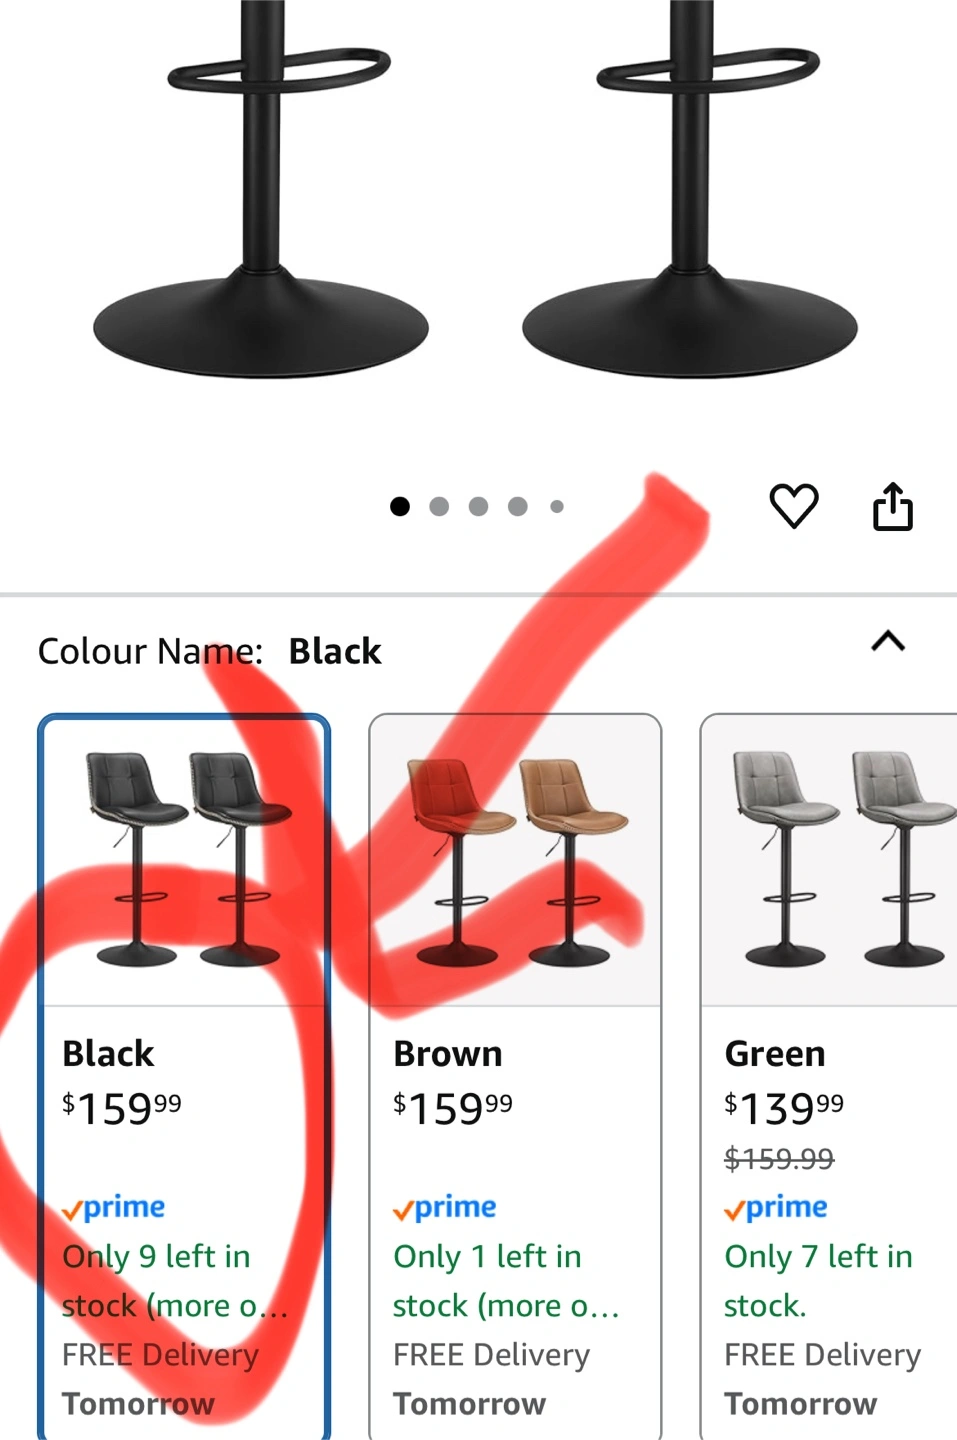This screenshot has width=957, height=1440.
Task: Tap the black bar stools thumbnail
Action: pos(184,860)
